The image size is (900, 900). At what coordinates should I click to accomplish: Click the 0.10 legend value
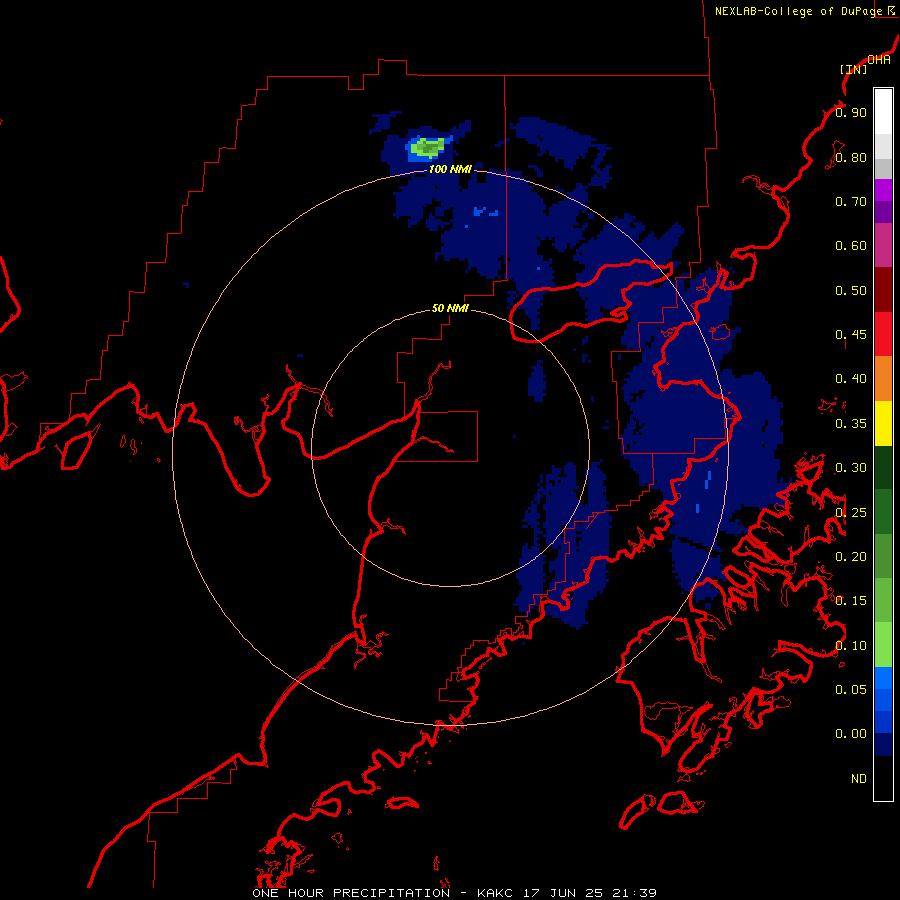tap(851, 646)
